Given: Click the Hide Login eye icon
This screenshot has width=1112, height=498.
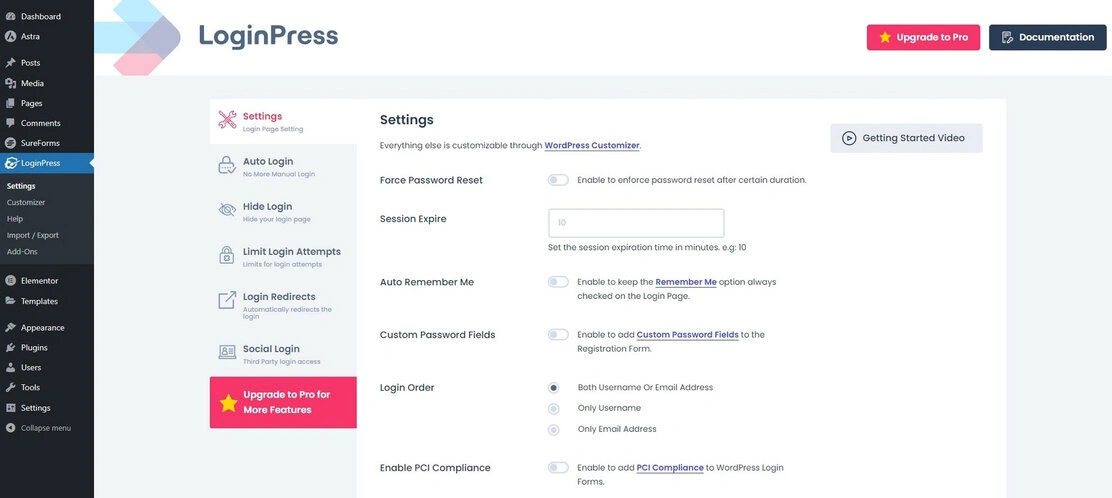Looking at the screenshot, I should pos(227,211).
